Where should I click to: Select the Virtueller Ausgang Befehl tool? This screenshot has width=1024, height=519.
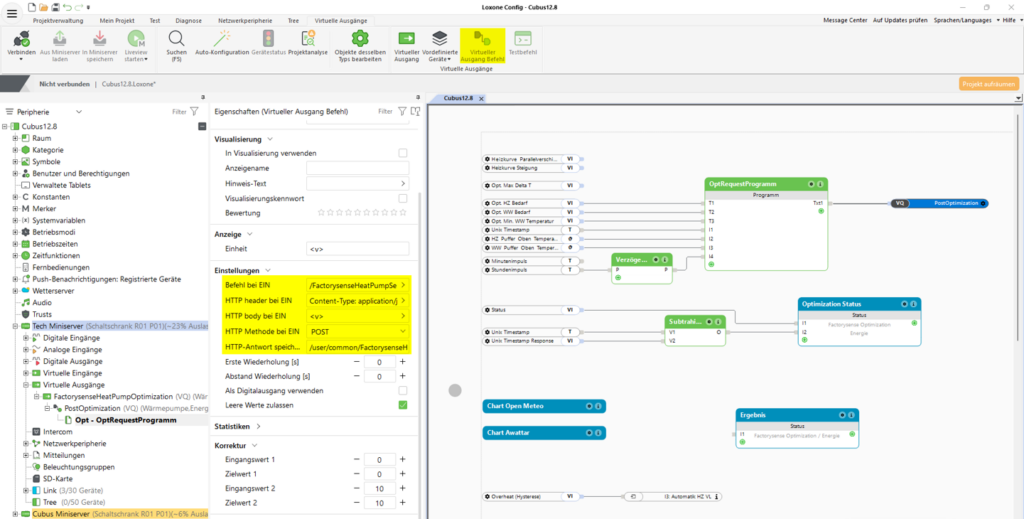[482, 38]
